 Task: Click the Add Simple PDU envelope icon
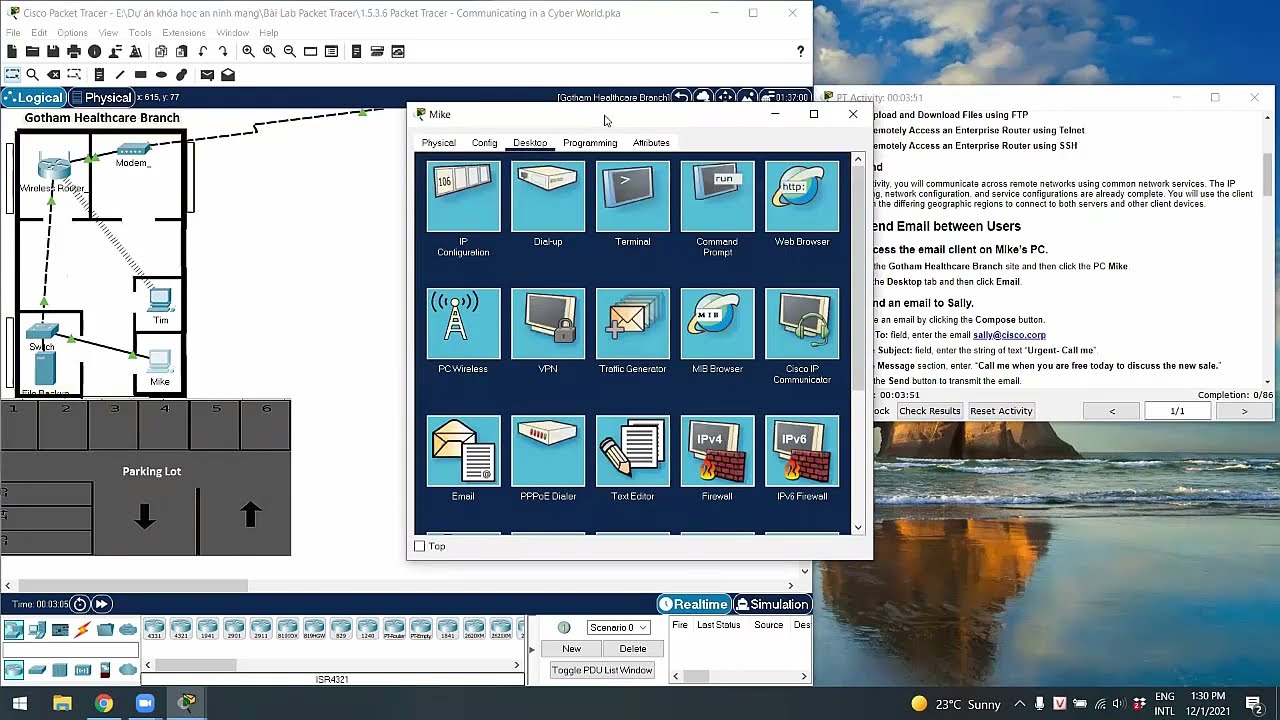click(x=207, y=74)
